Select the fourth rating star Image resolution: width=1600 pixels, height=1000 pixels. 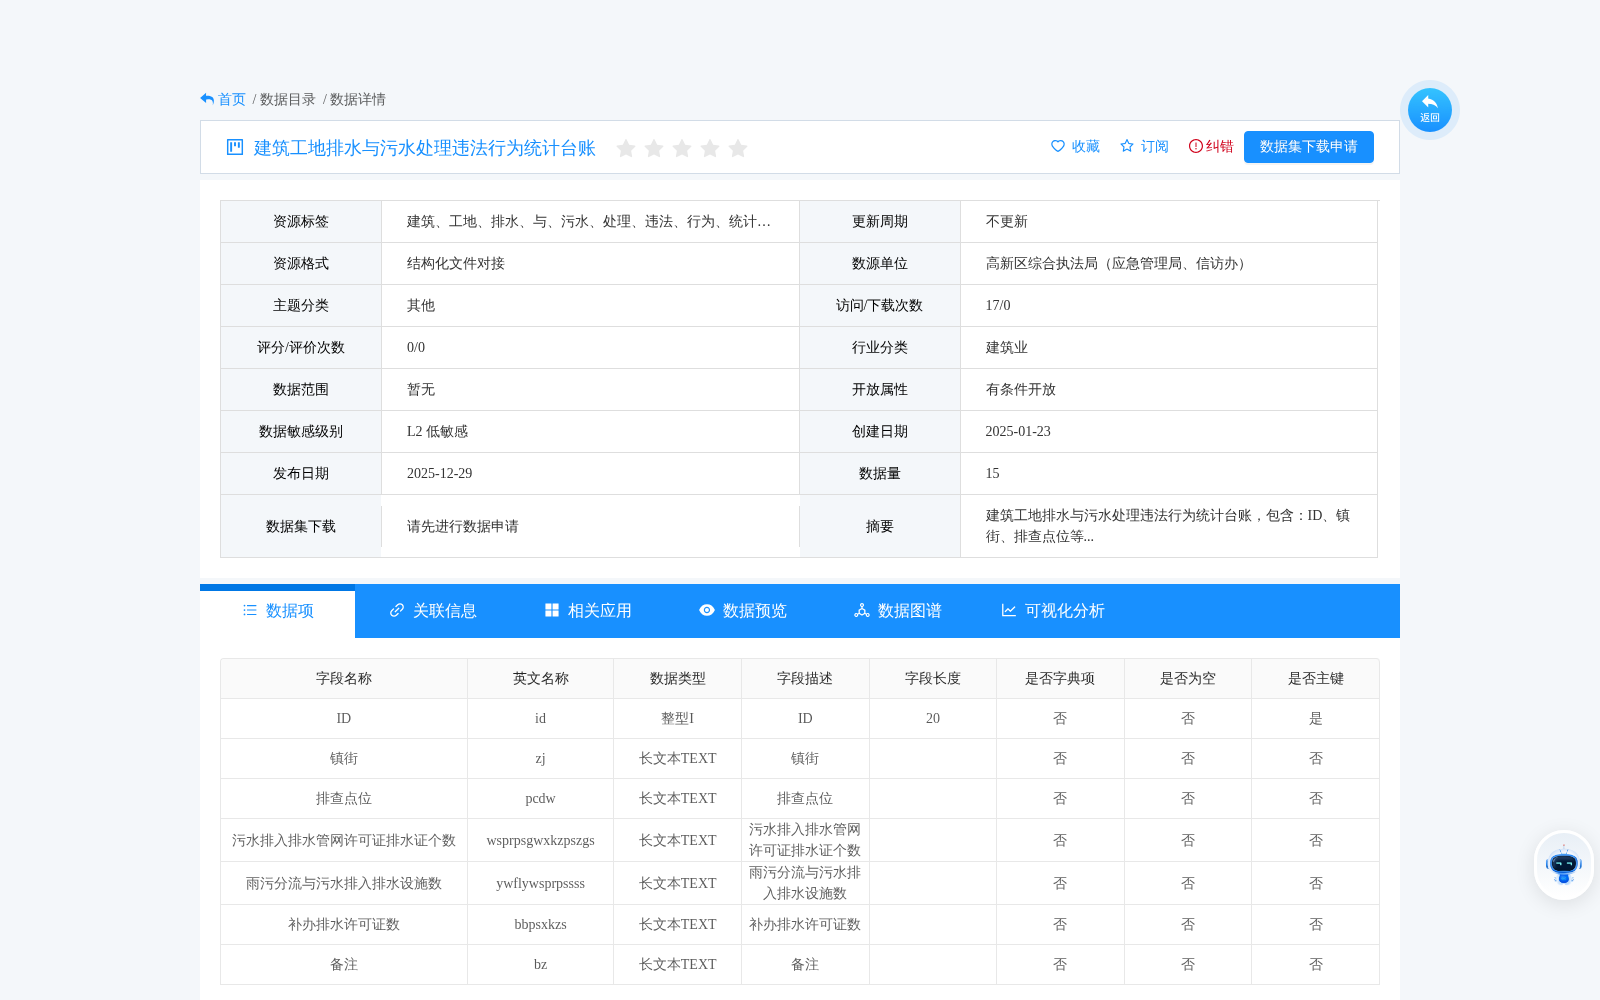(x=710, y=148)
